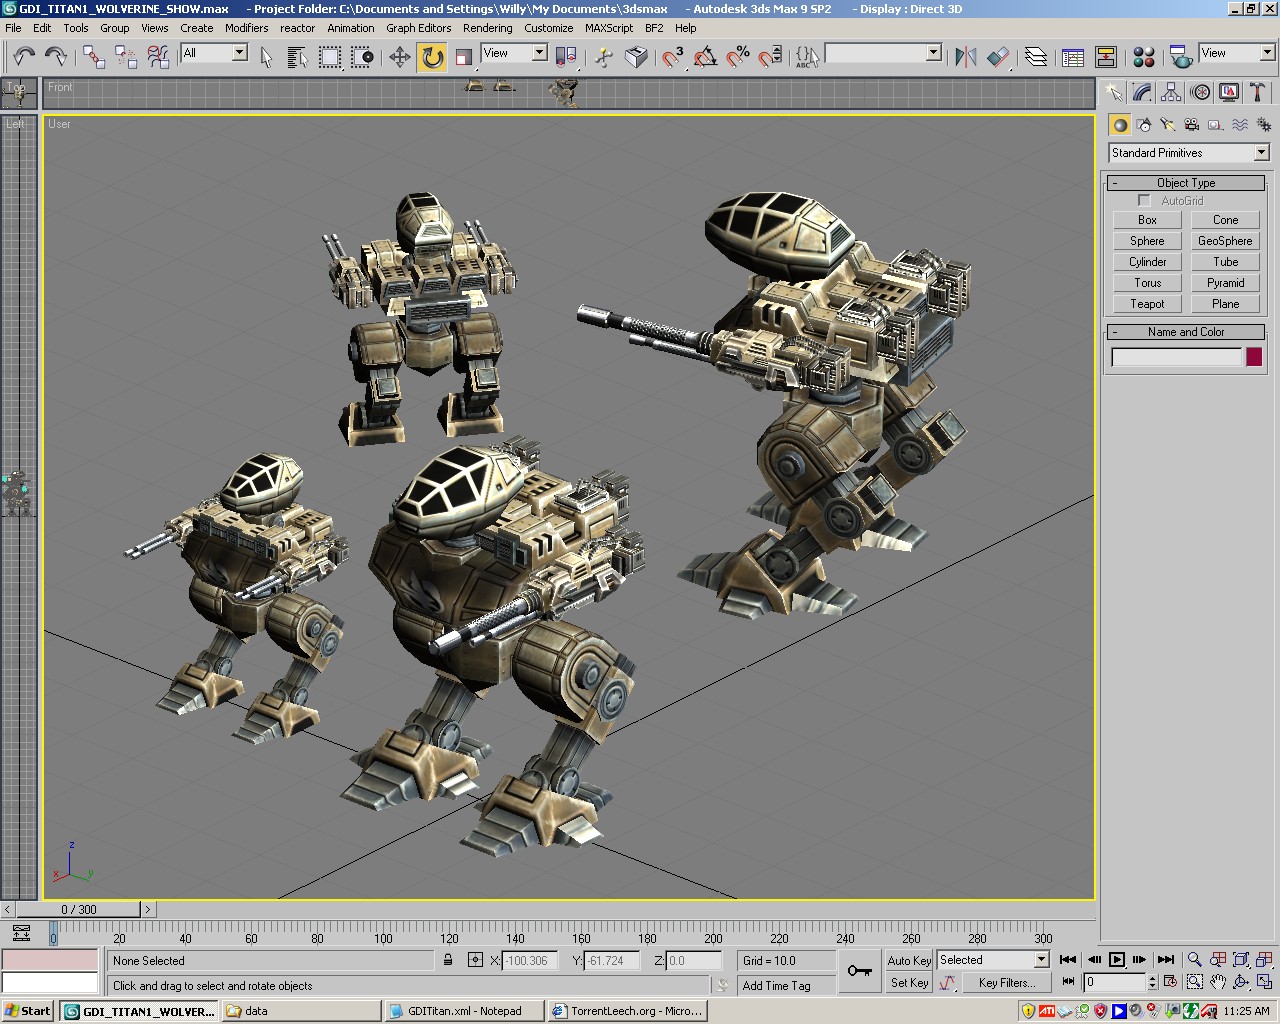Switch to Display command panel tab
1280x1024 pixels.
[1229, 93]
